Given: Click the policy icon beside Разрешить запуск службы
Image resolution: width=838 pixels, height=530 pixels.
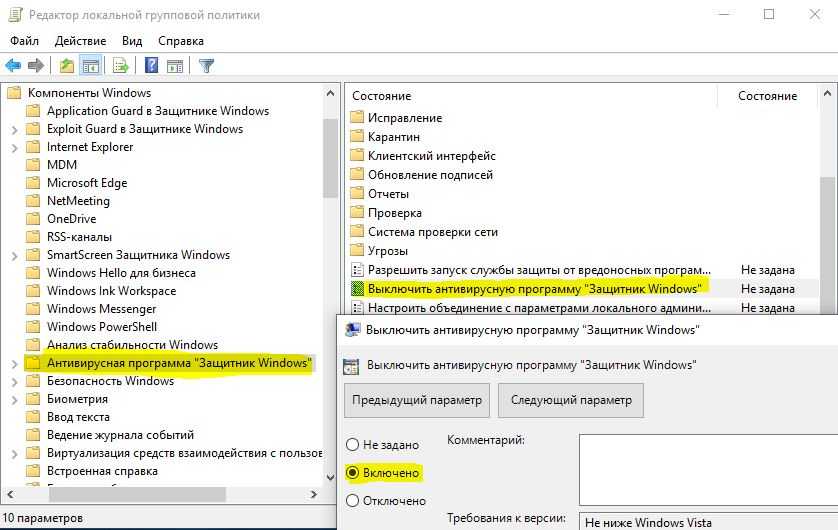Looking at the screenshot, I should (x=357, y=269).
